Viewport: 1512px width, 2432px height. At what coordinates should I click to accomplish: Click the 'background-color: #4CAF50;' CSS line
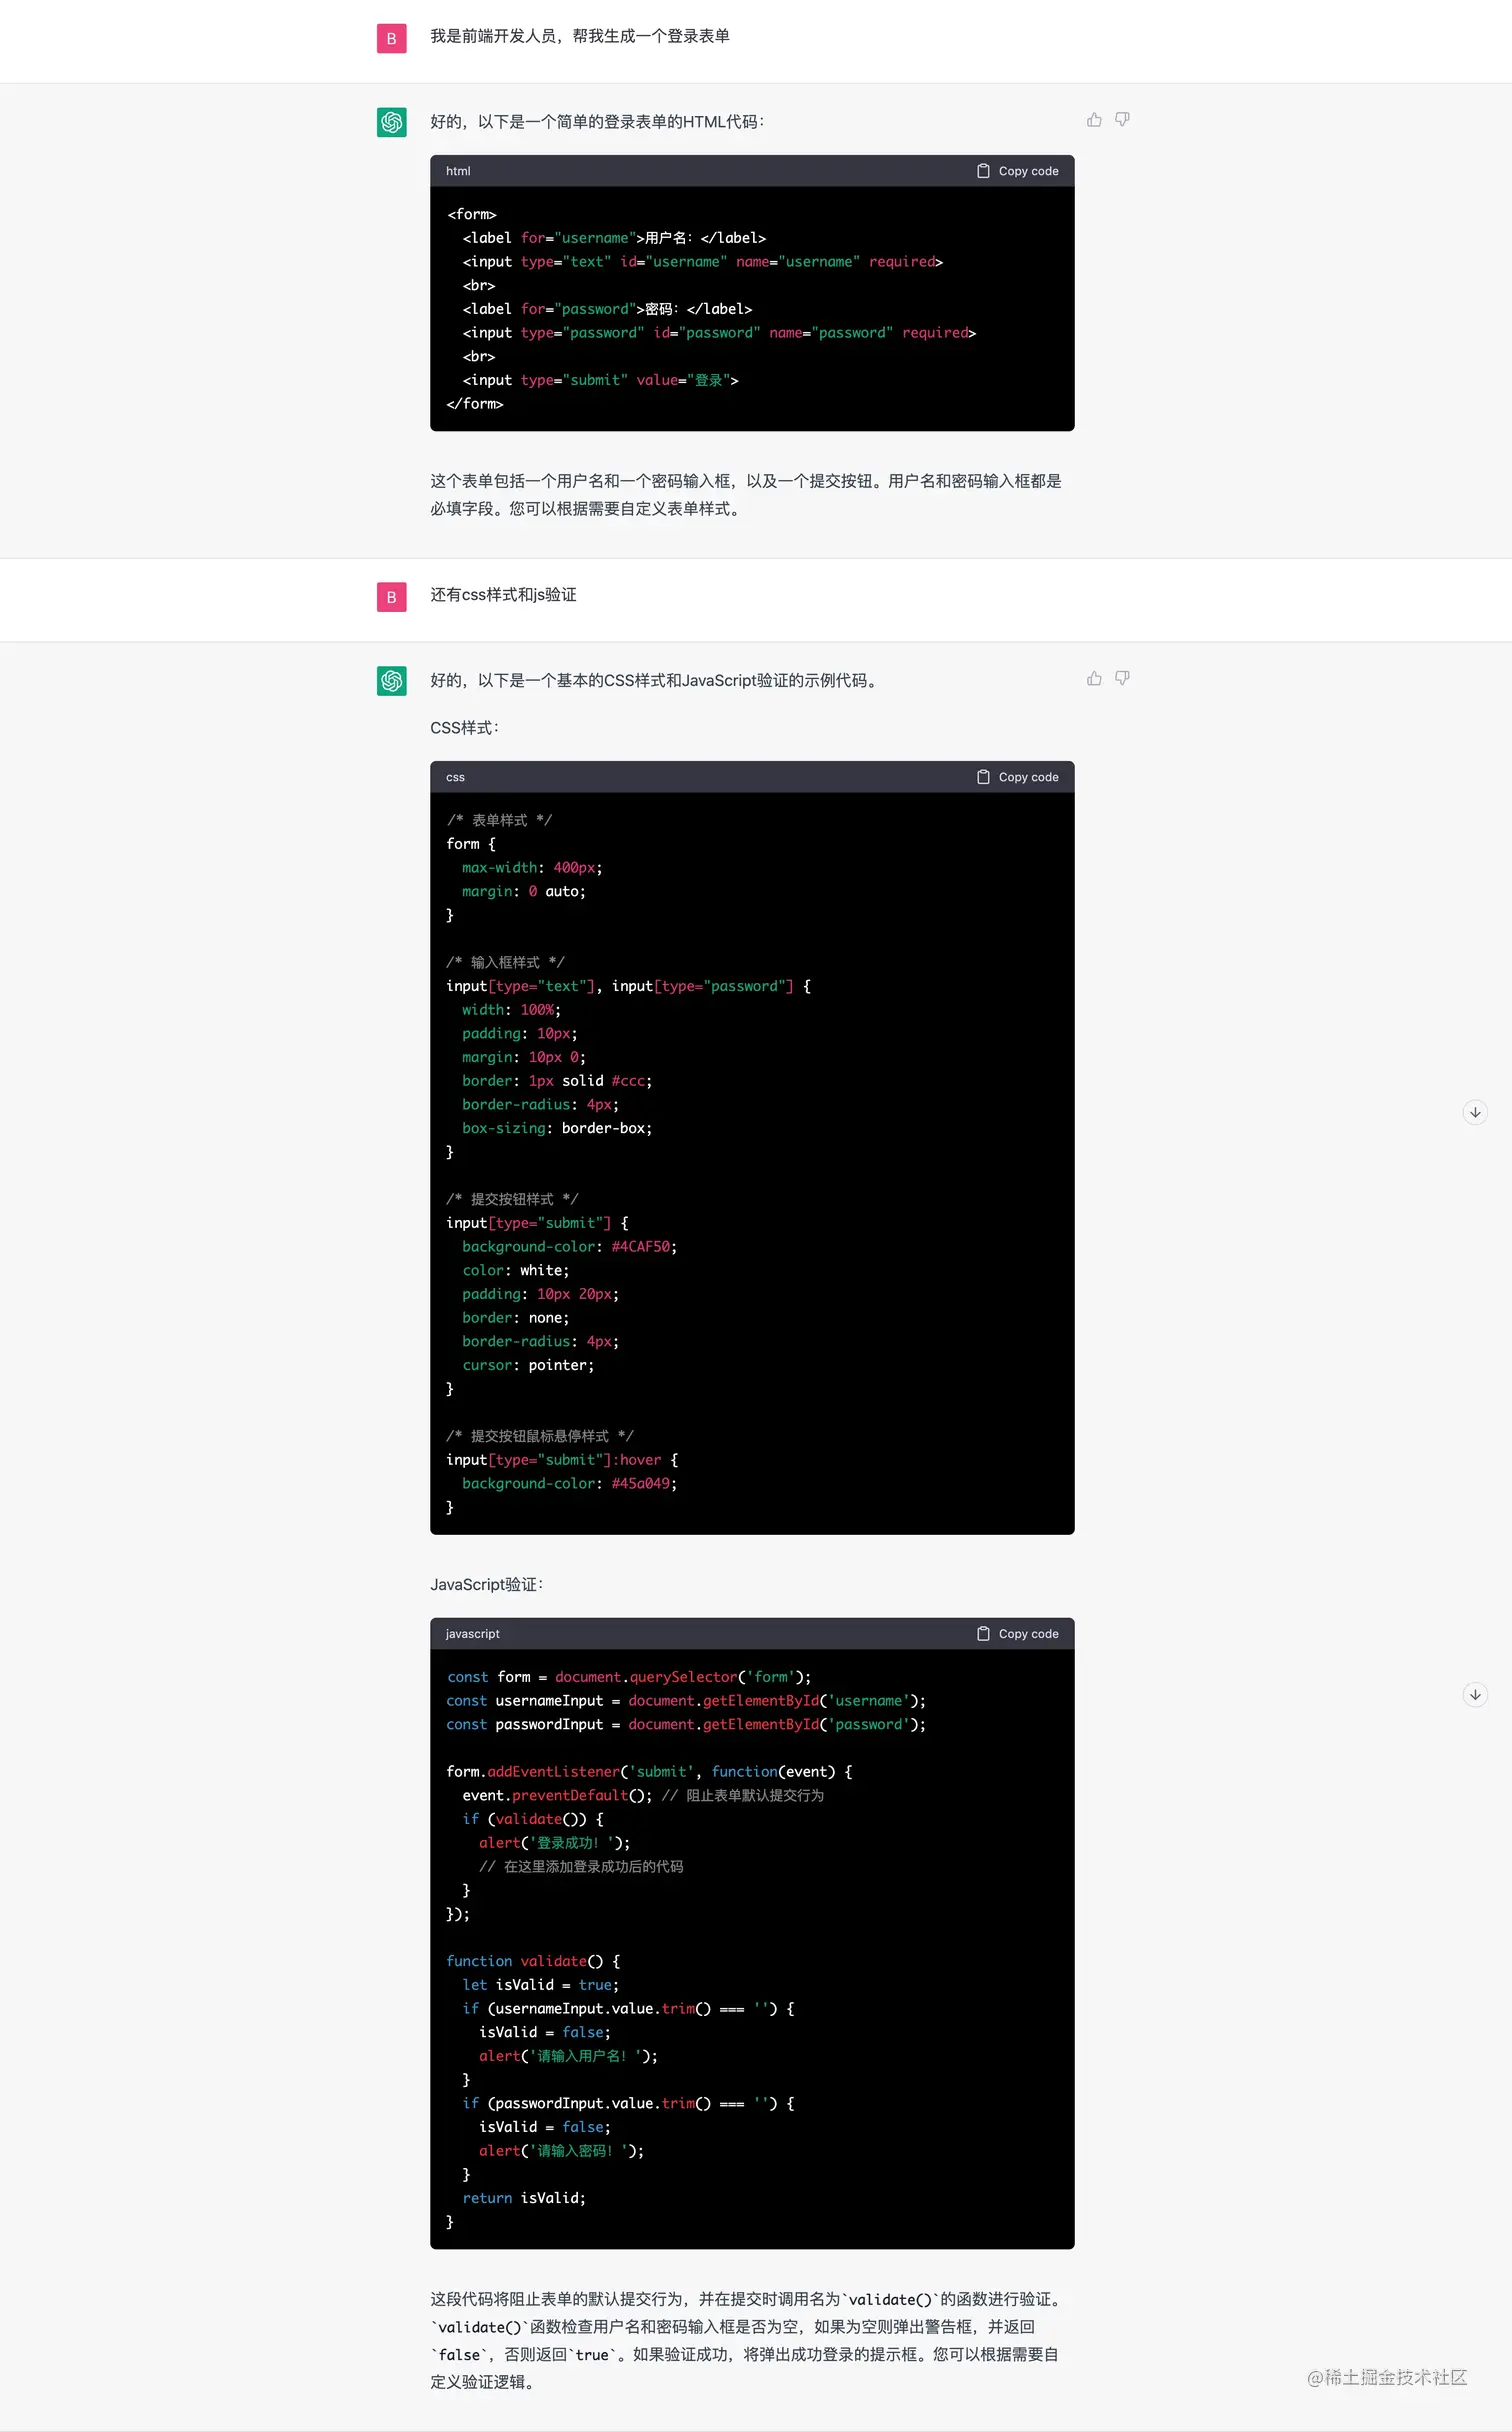coord(569,1247)
